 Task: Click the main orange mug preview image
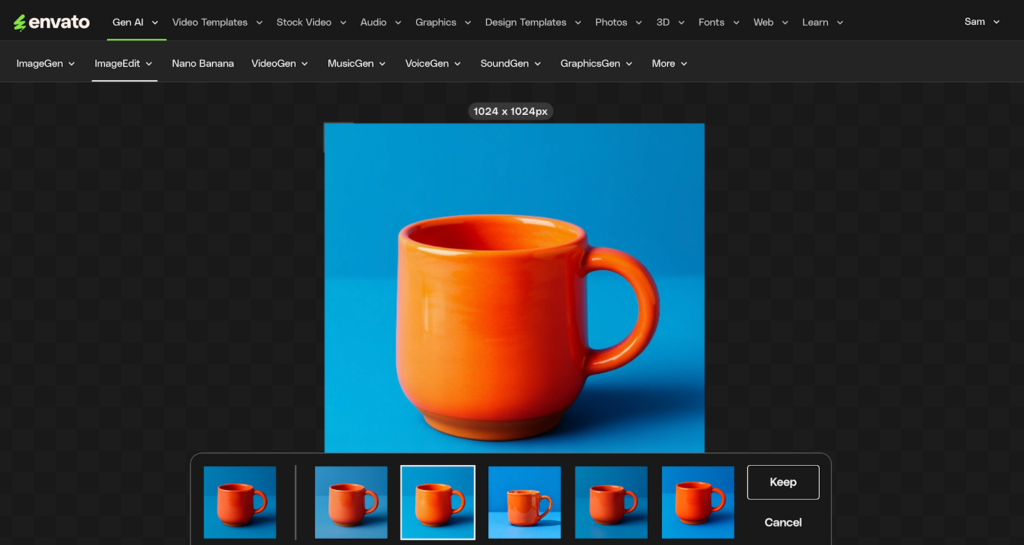(x=514, y=288)
